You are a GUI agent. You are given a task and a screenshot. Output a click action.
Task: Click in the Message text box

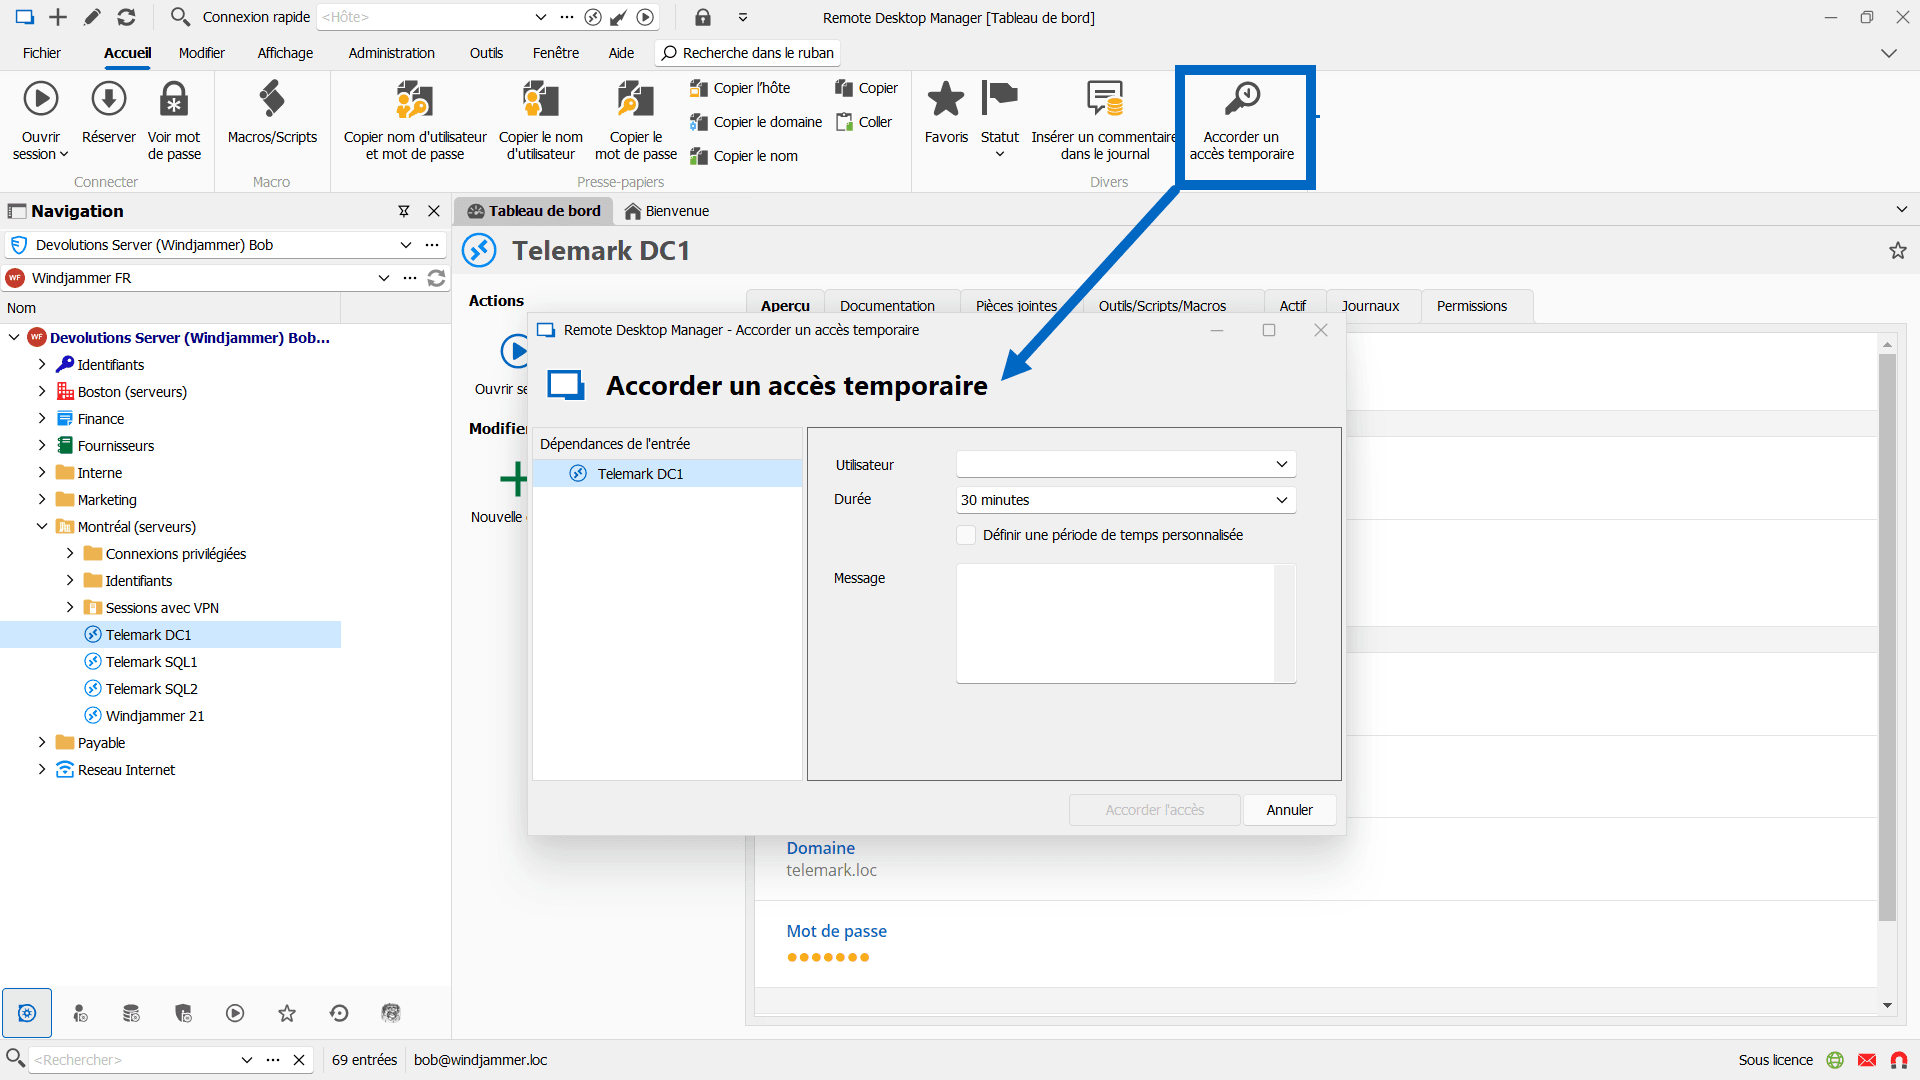point(1115,623)
